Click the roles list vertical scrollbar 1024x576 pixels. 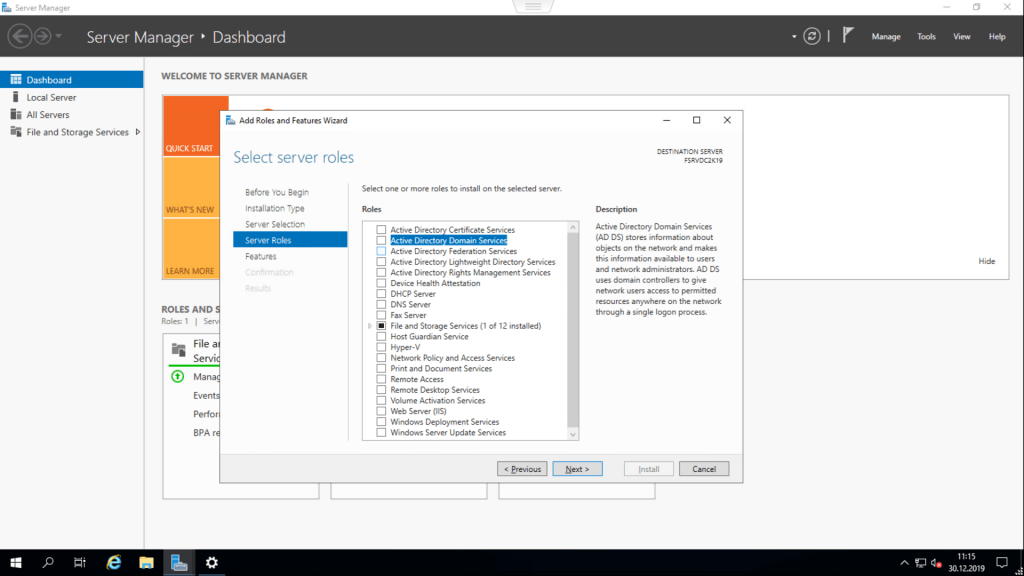click(x=573, y=330)
